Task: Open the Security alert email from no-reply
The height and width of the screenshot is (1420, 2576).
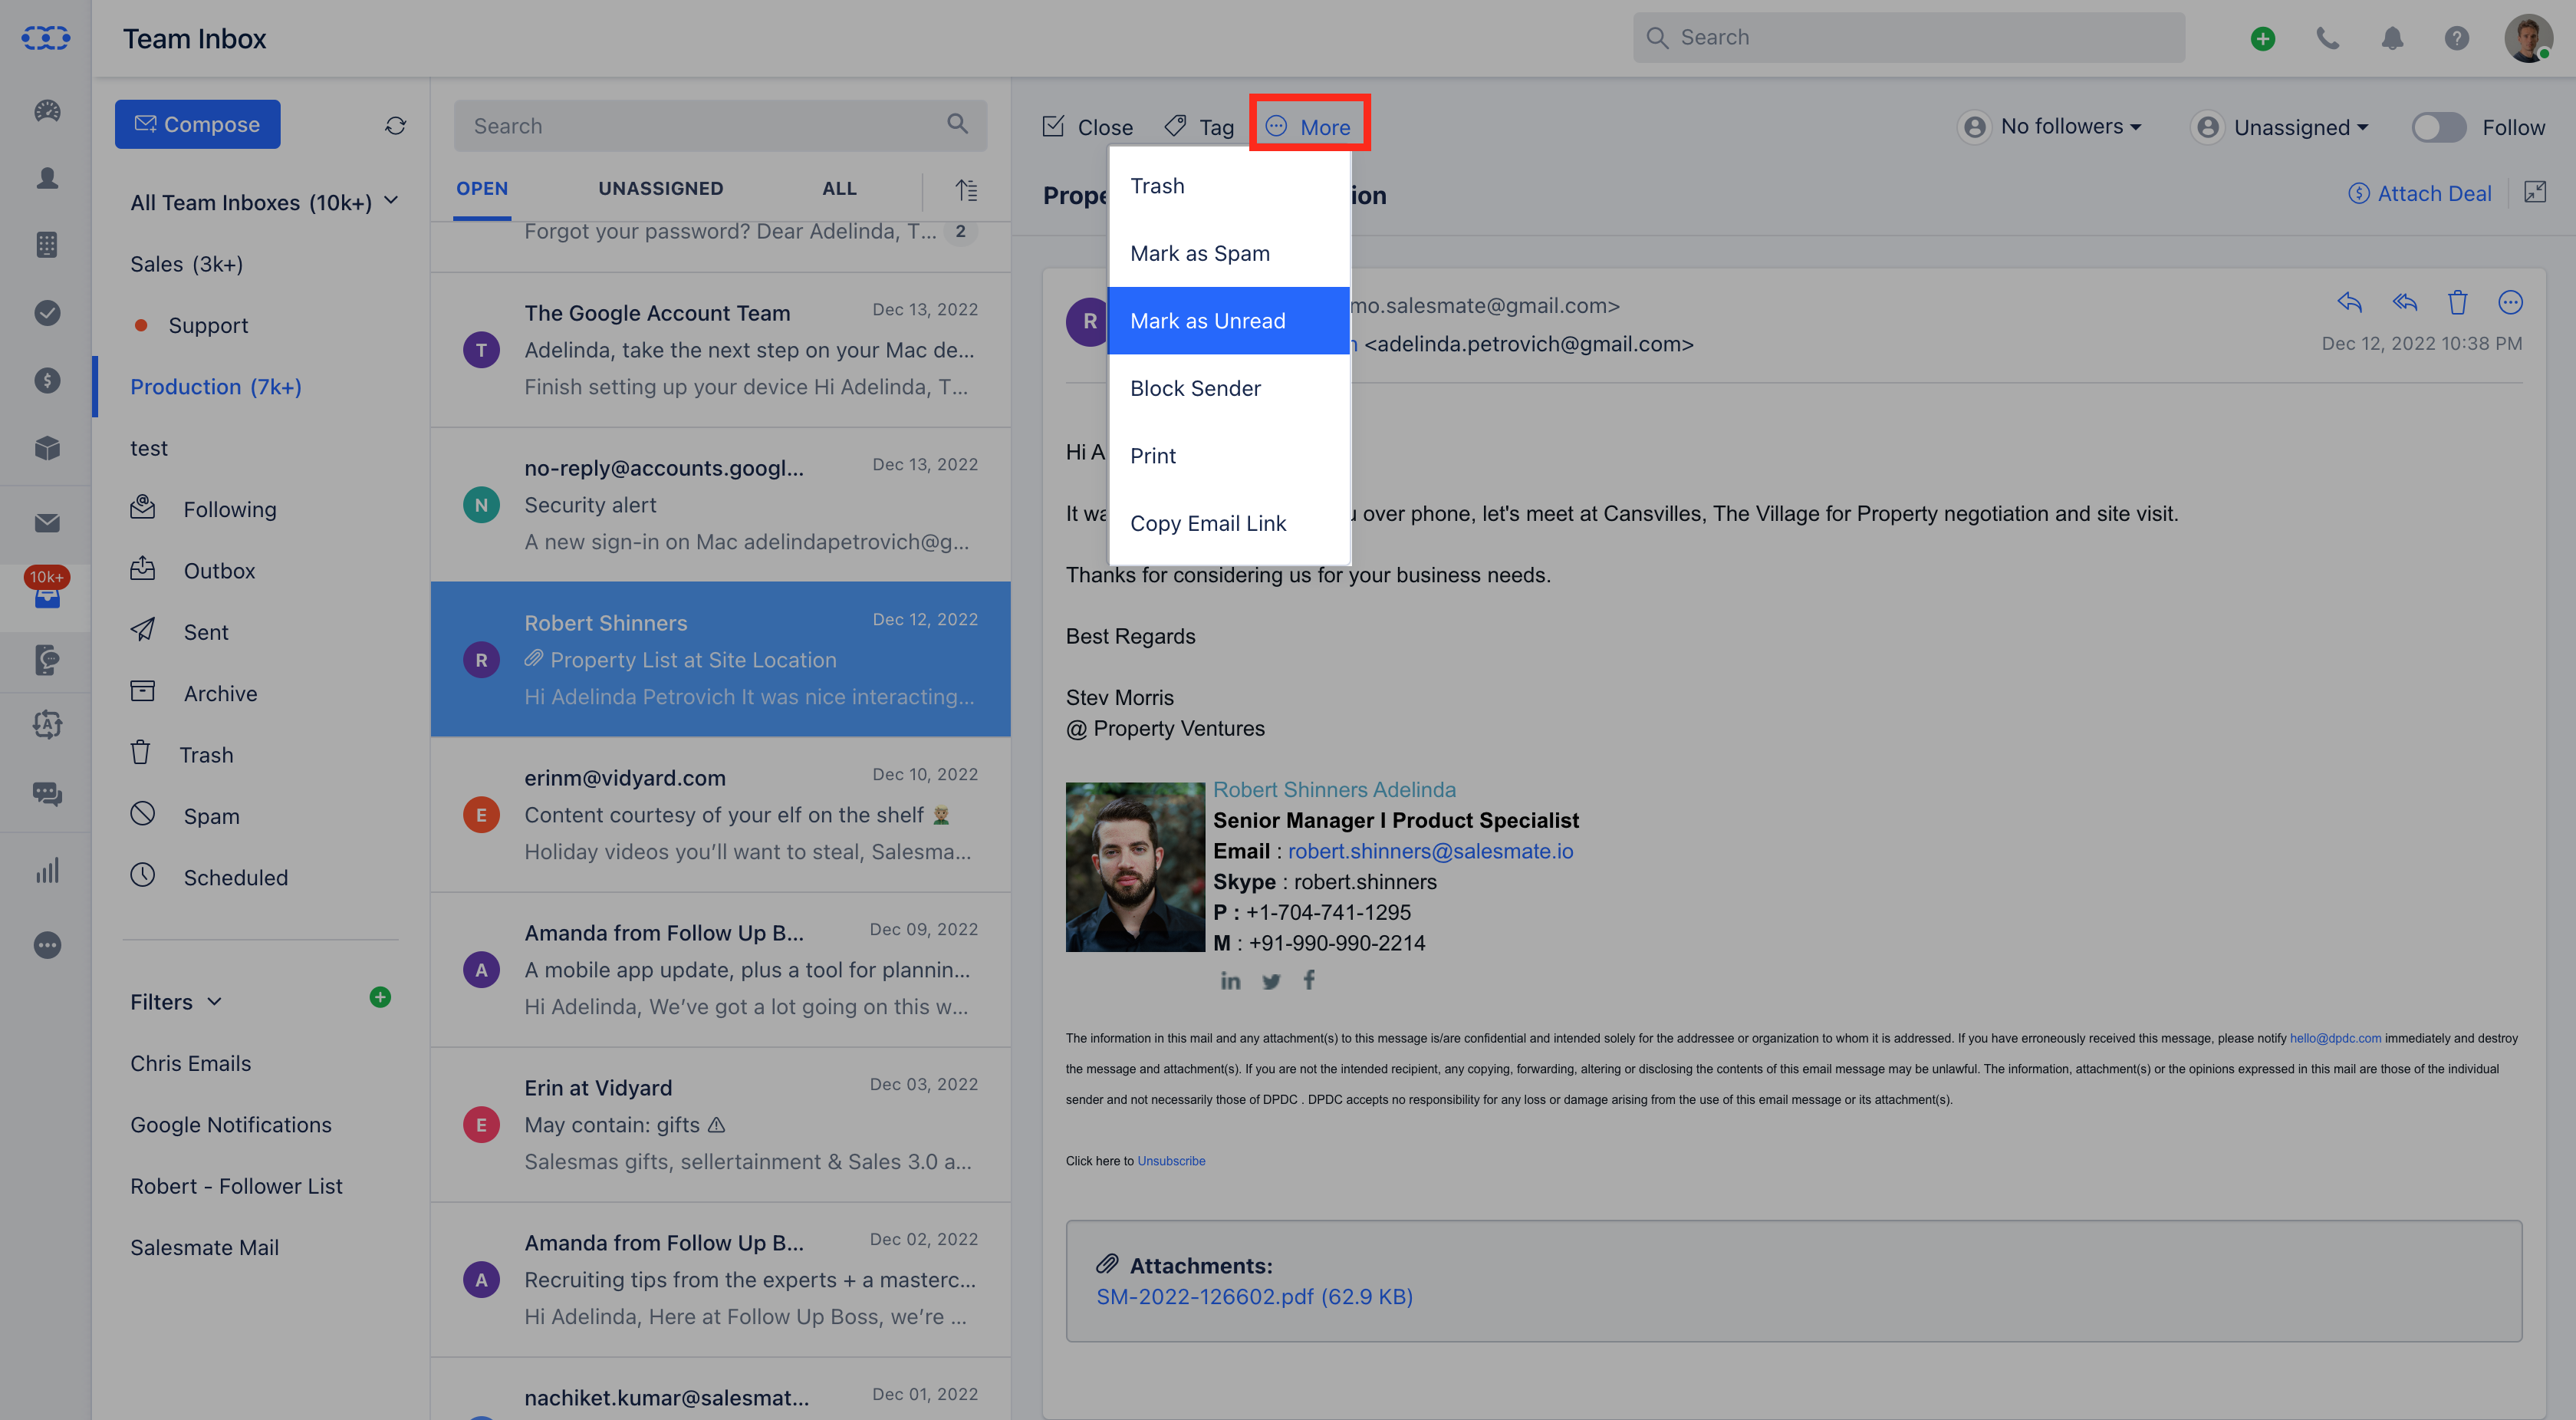Action: pyautogui.click(x=720, y=505)
